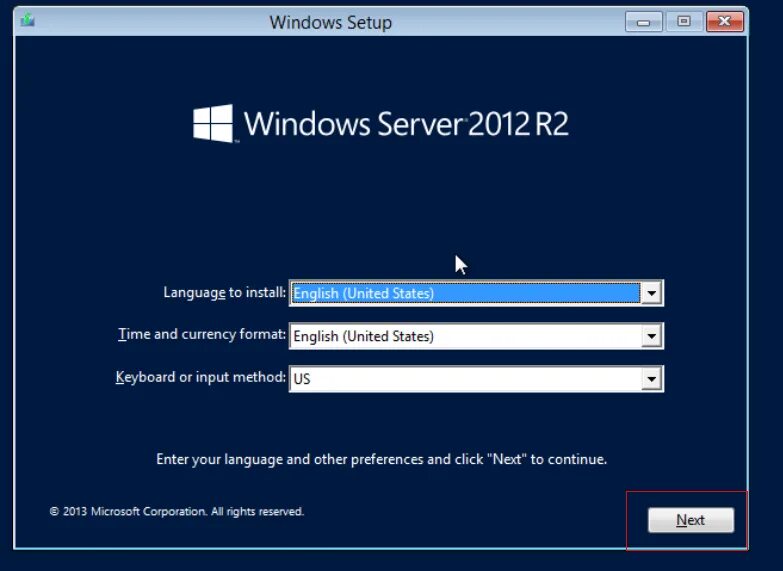Click the "Keyboard or input method:" label
This screenshot has width=783, height=571.
201,377
